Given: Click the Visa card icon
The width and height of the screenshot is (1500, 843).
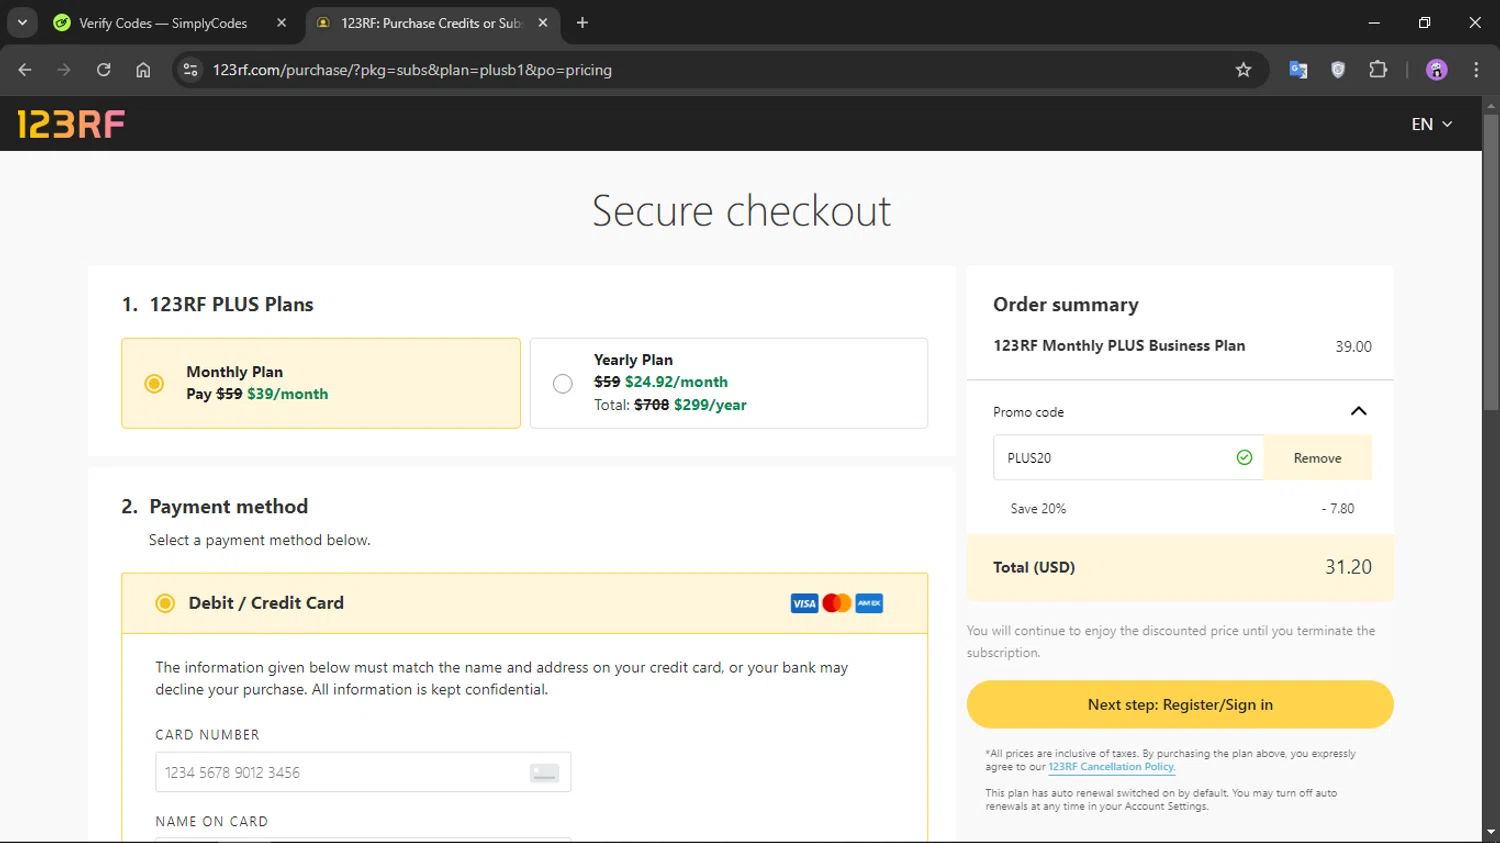Looking at the screenshot, I should (804, 603).
